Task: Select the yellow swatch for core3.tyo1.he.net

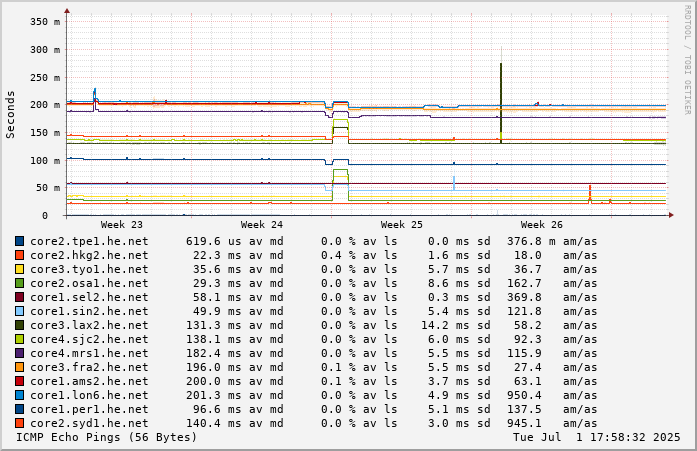Action: pos(20,269)
